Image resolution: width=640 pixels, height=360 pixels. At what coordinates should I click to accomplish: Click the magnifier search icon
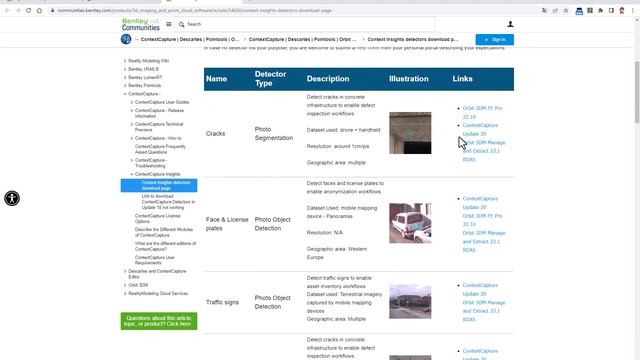(182, 24)
